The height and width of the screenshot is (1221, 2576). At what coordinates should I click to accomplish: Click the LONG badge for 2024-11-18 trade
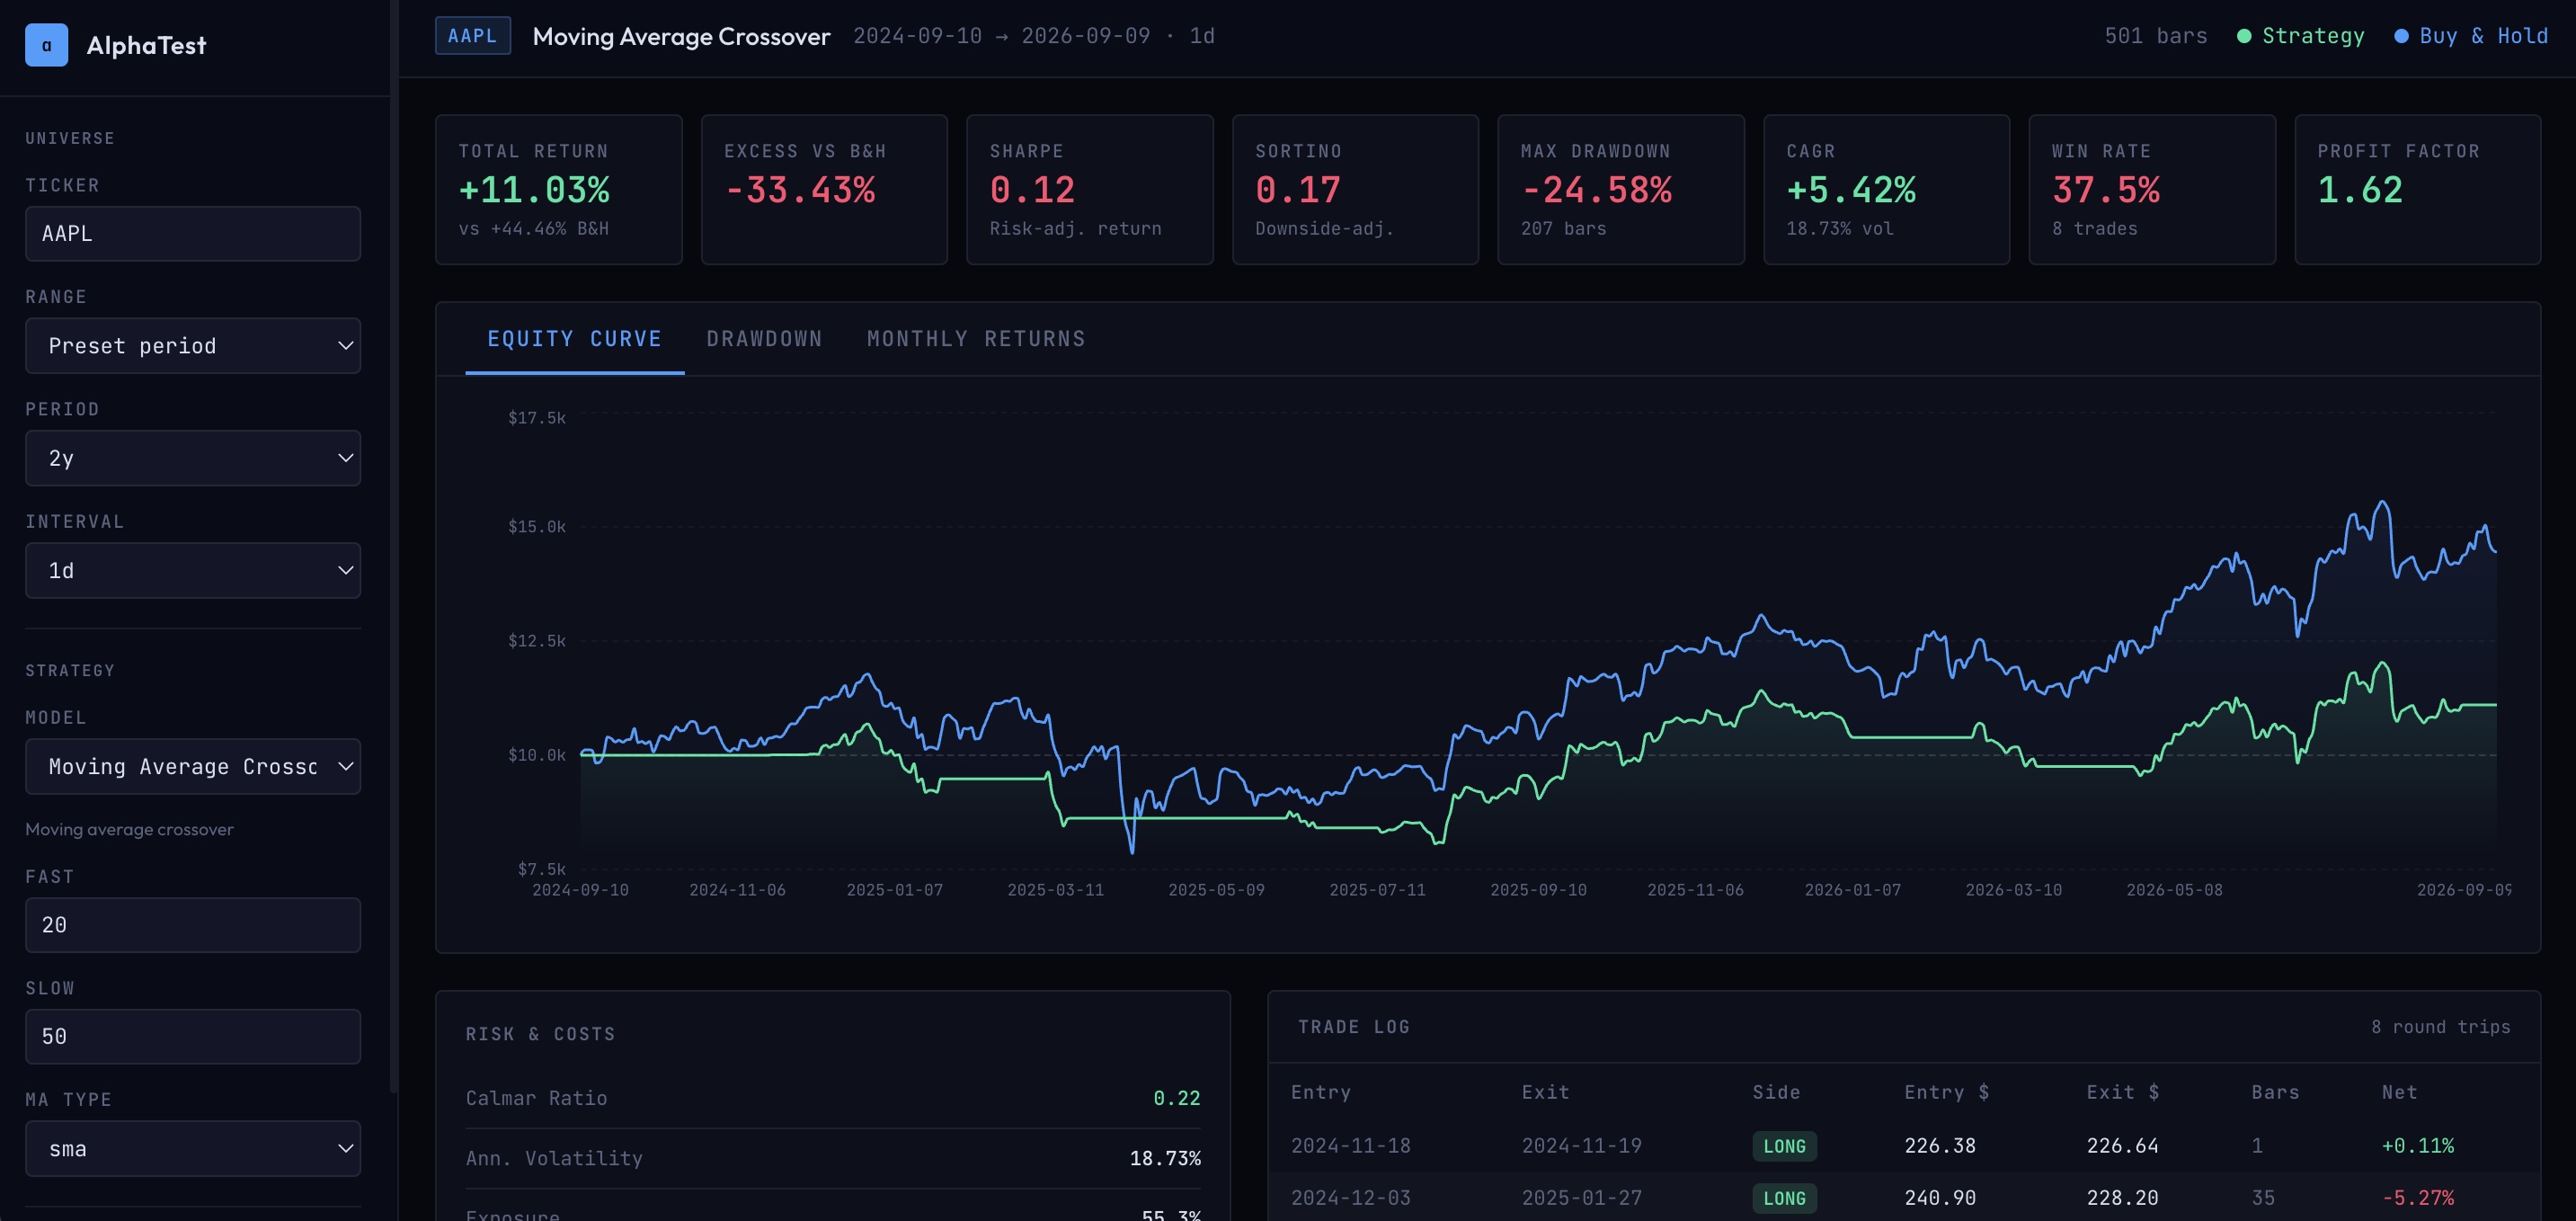click(x=1785, y=1147)
